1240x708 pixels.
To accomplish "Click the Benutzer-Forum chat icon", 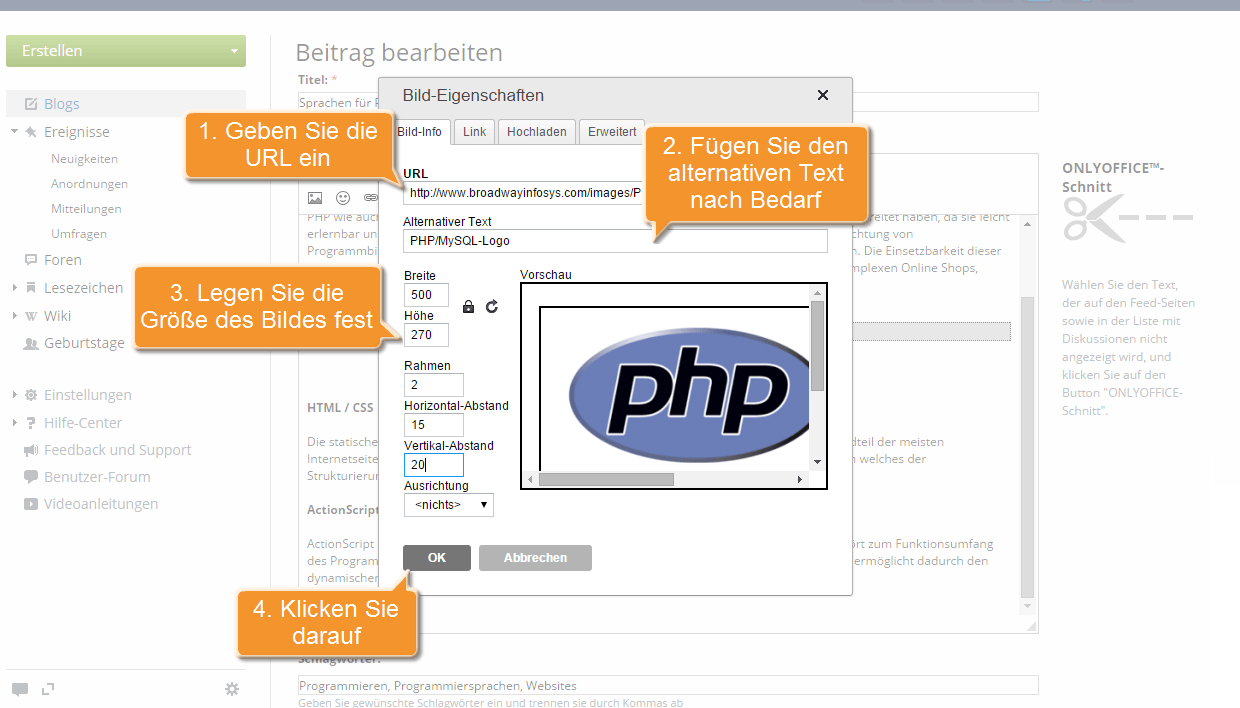I will 31,477.
